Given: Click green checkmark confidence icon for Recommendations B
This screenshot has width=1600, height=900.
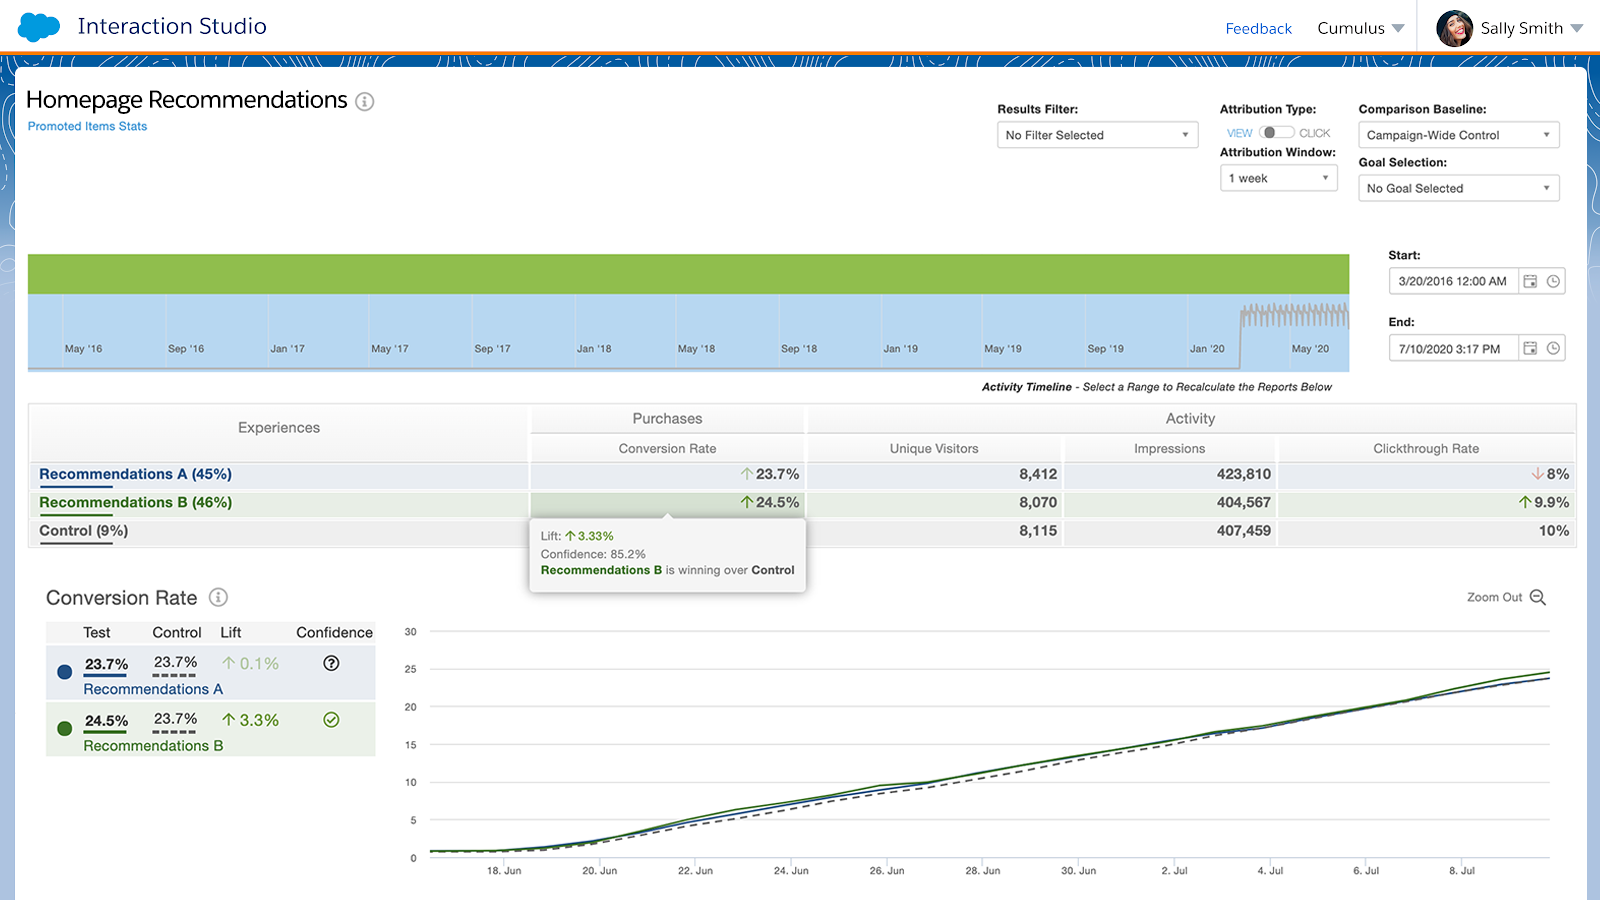Looking at the screenshot, I should pyautogui.click(x=331, y=720).
